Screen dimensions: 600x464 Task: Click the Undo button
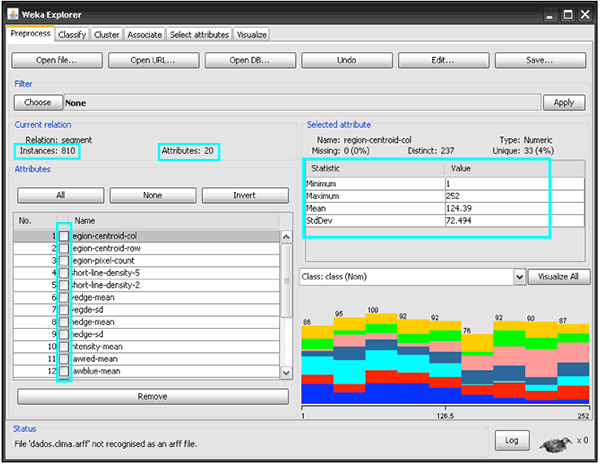coord(347,60)
